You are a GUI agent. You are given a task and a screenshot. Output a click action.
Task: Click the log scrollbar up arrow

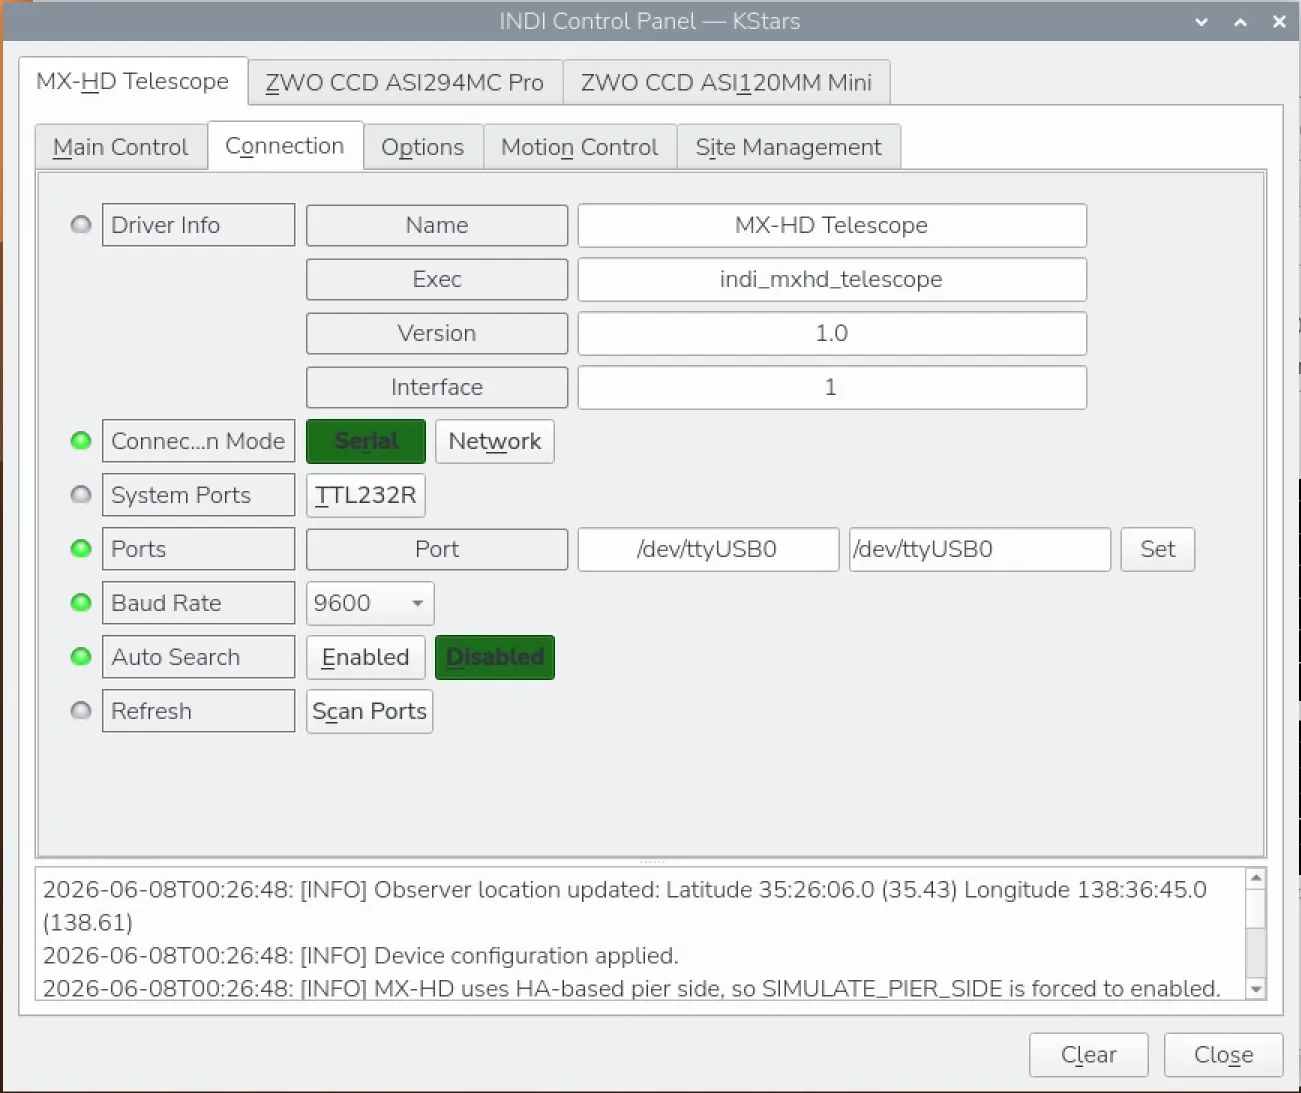pyautogui.click(x=1257, y=878)
